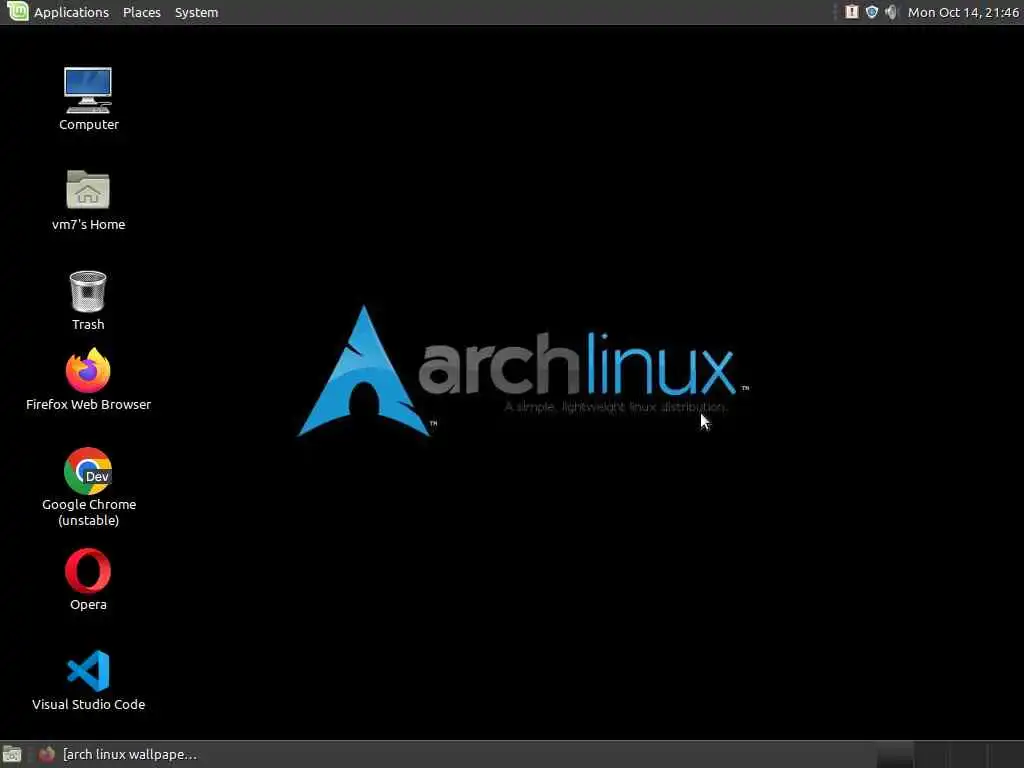Click the update manager shield icon
The width and height of the screenshot is (1024, 768).
(x=872, y=12)
